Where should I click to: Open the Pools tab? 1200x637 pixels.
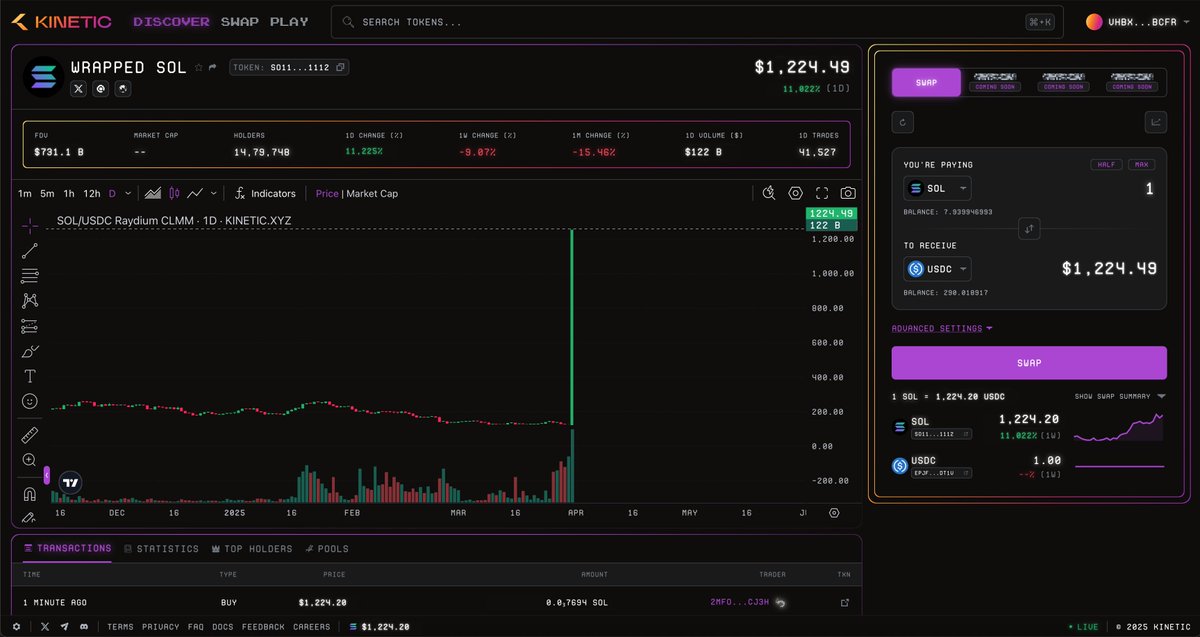point(326,549)
